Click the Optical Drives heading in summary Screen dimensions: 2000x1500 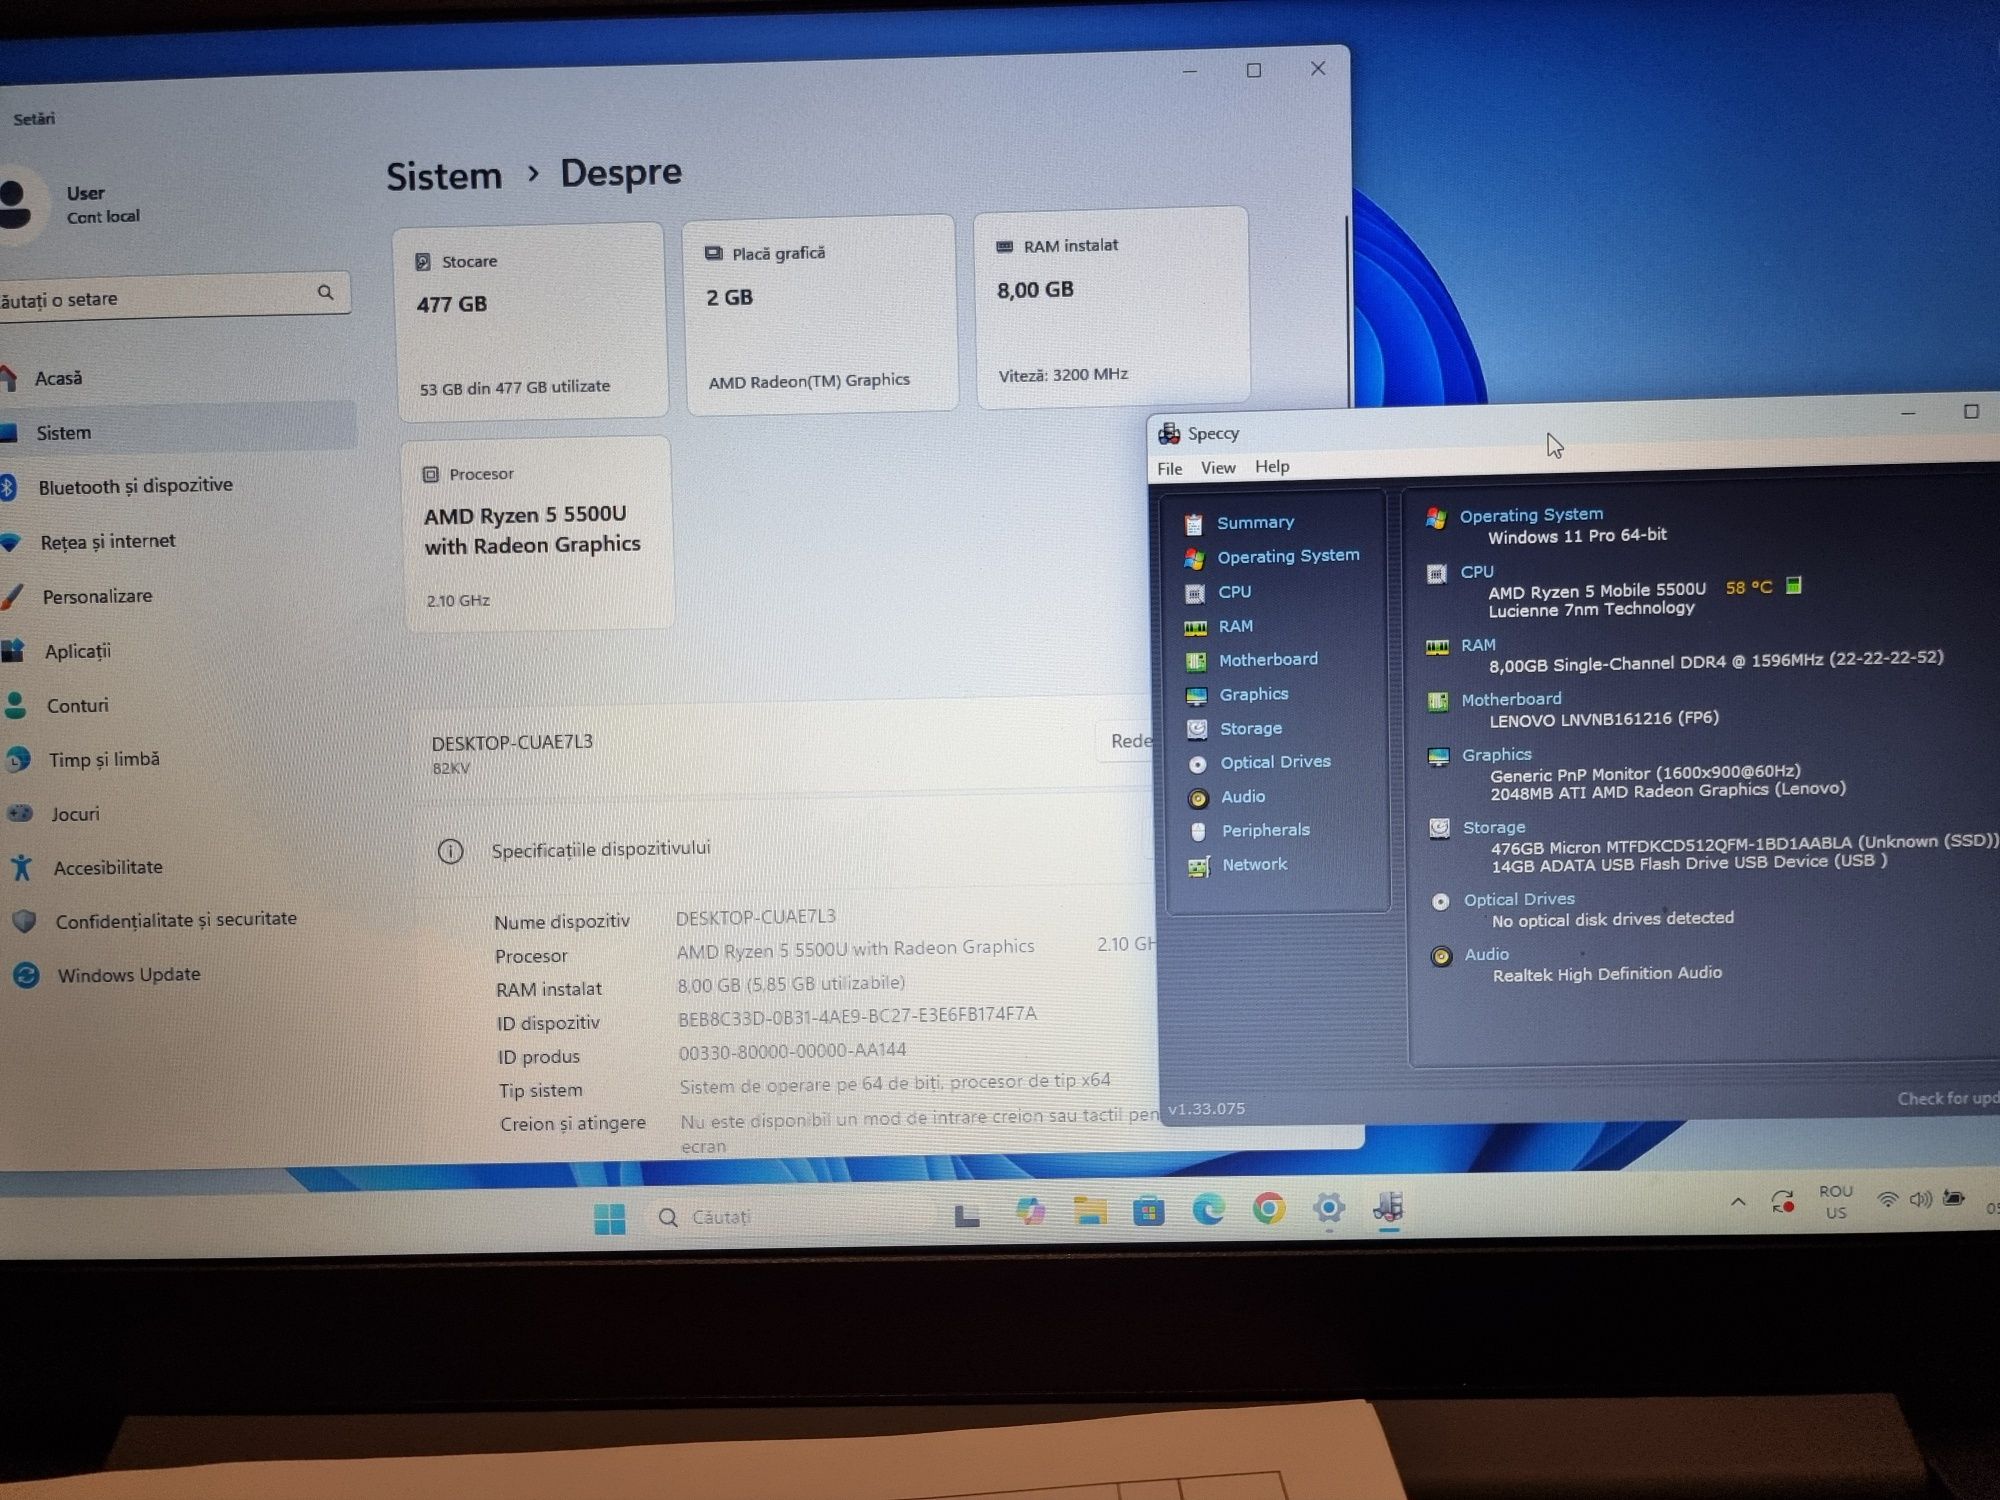[1519, 900]
